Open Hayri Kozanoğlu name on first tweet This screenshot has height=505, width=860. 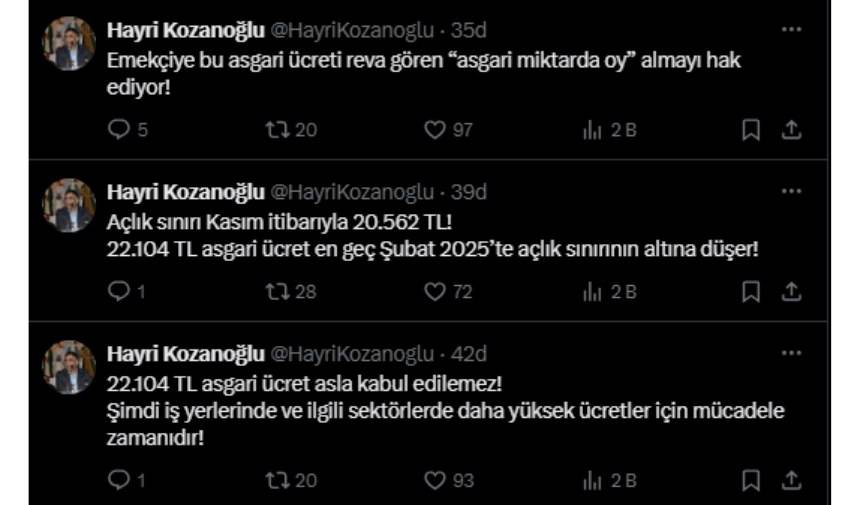[185, 30]
